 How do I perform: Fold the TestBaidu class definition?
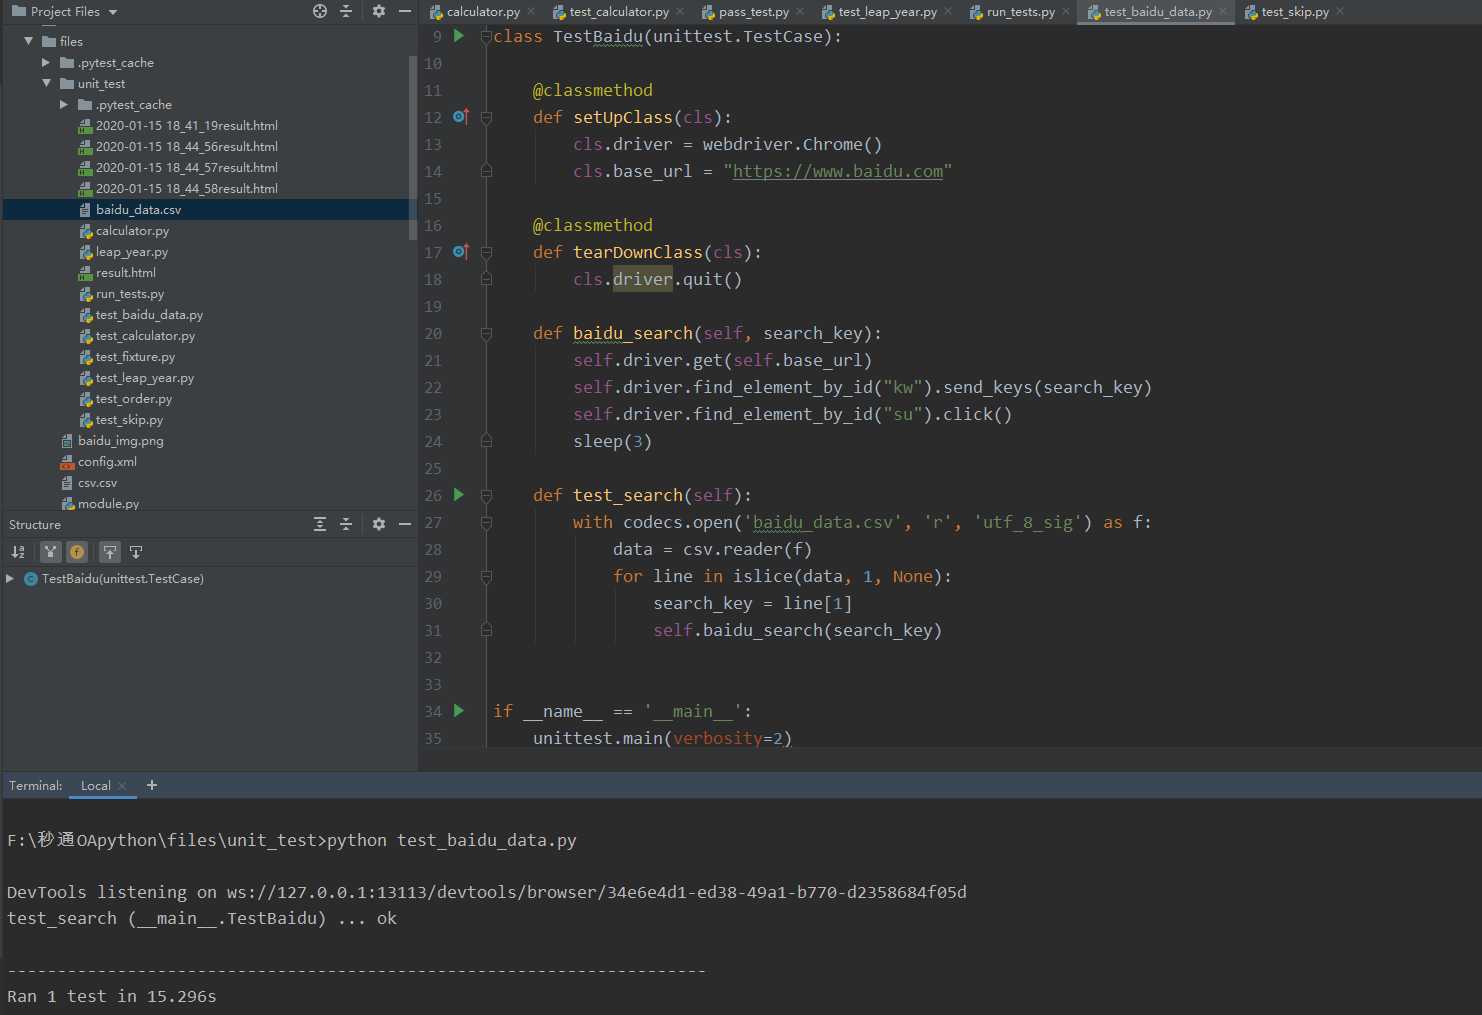pyautogui.click(x=486, y=36)
